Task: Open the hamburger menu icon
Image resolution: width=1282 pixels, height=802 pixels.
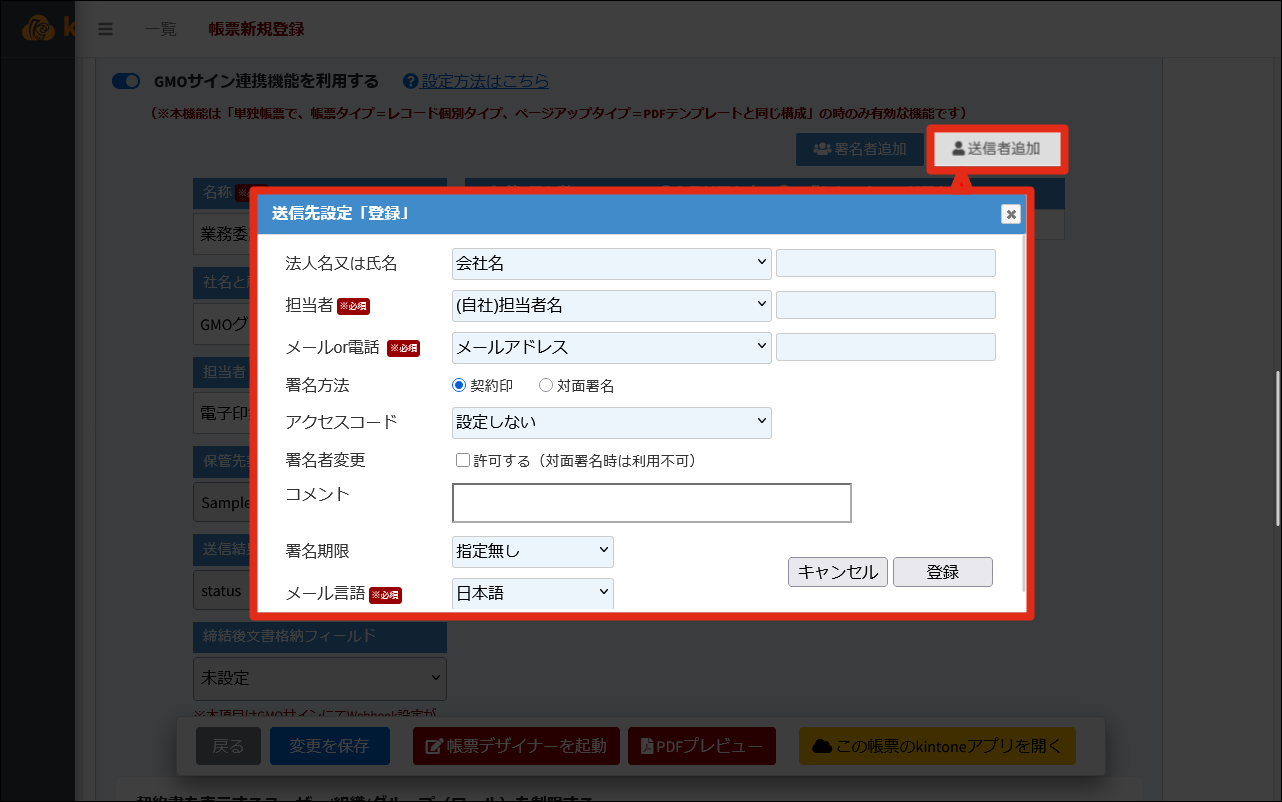Action: (x=105, y=29)
